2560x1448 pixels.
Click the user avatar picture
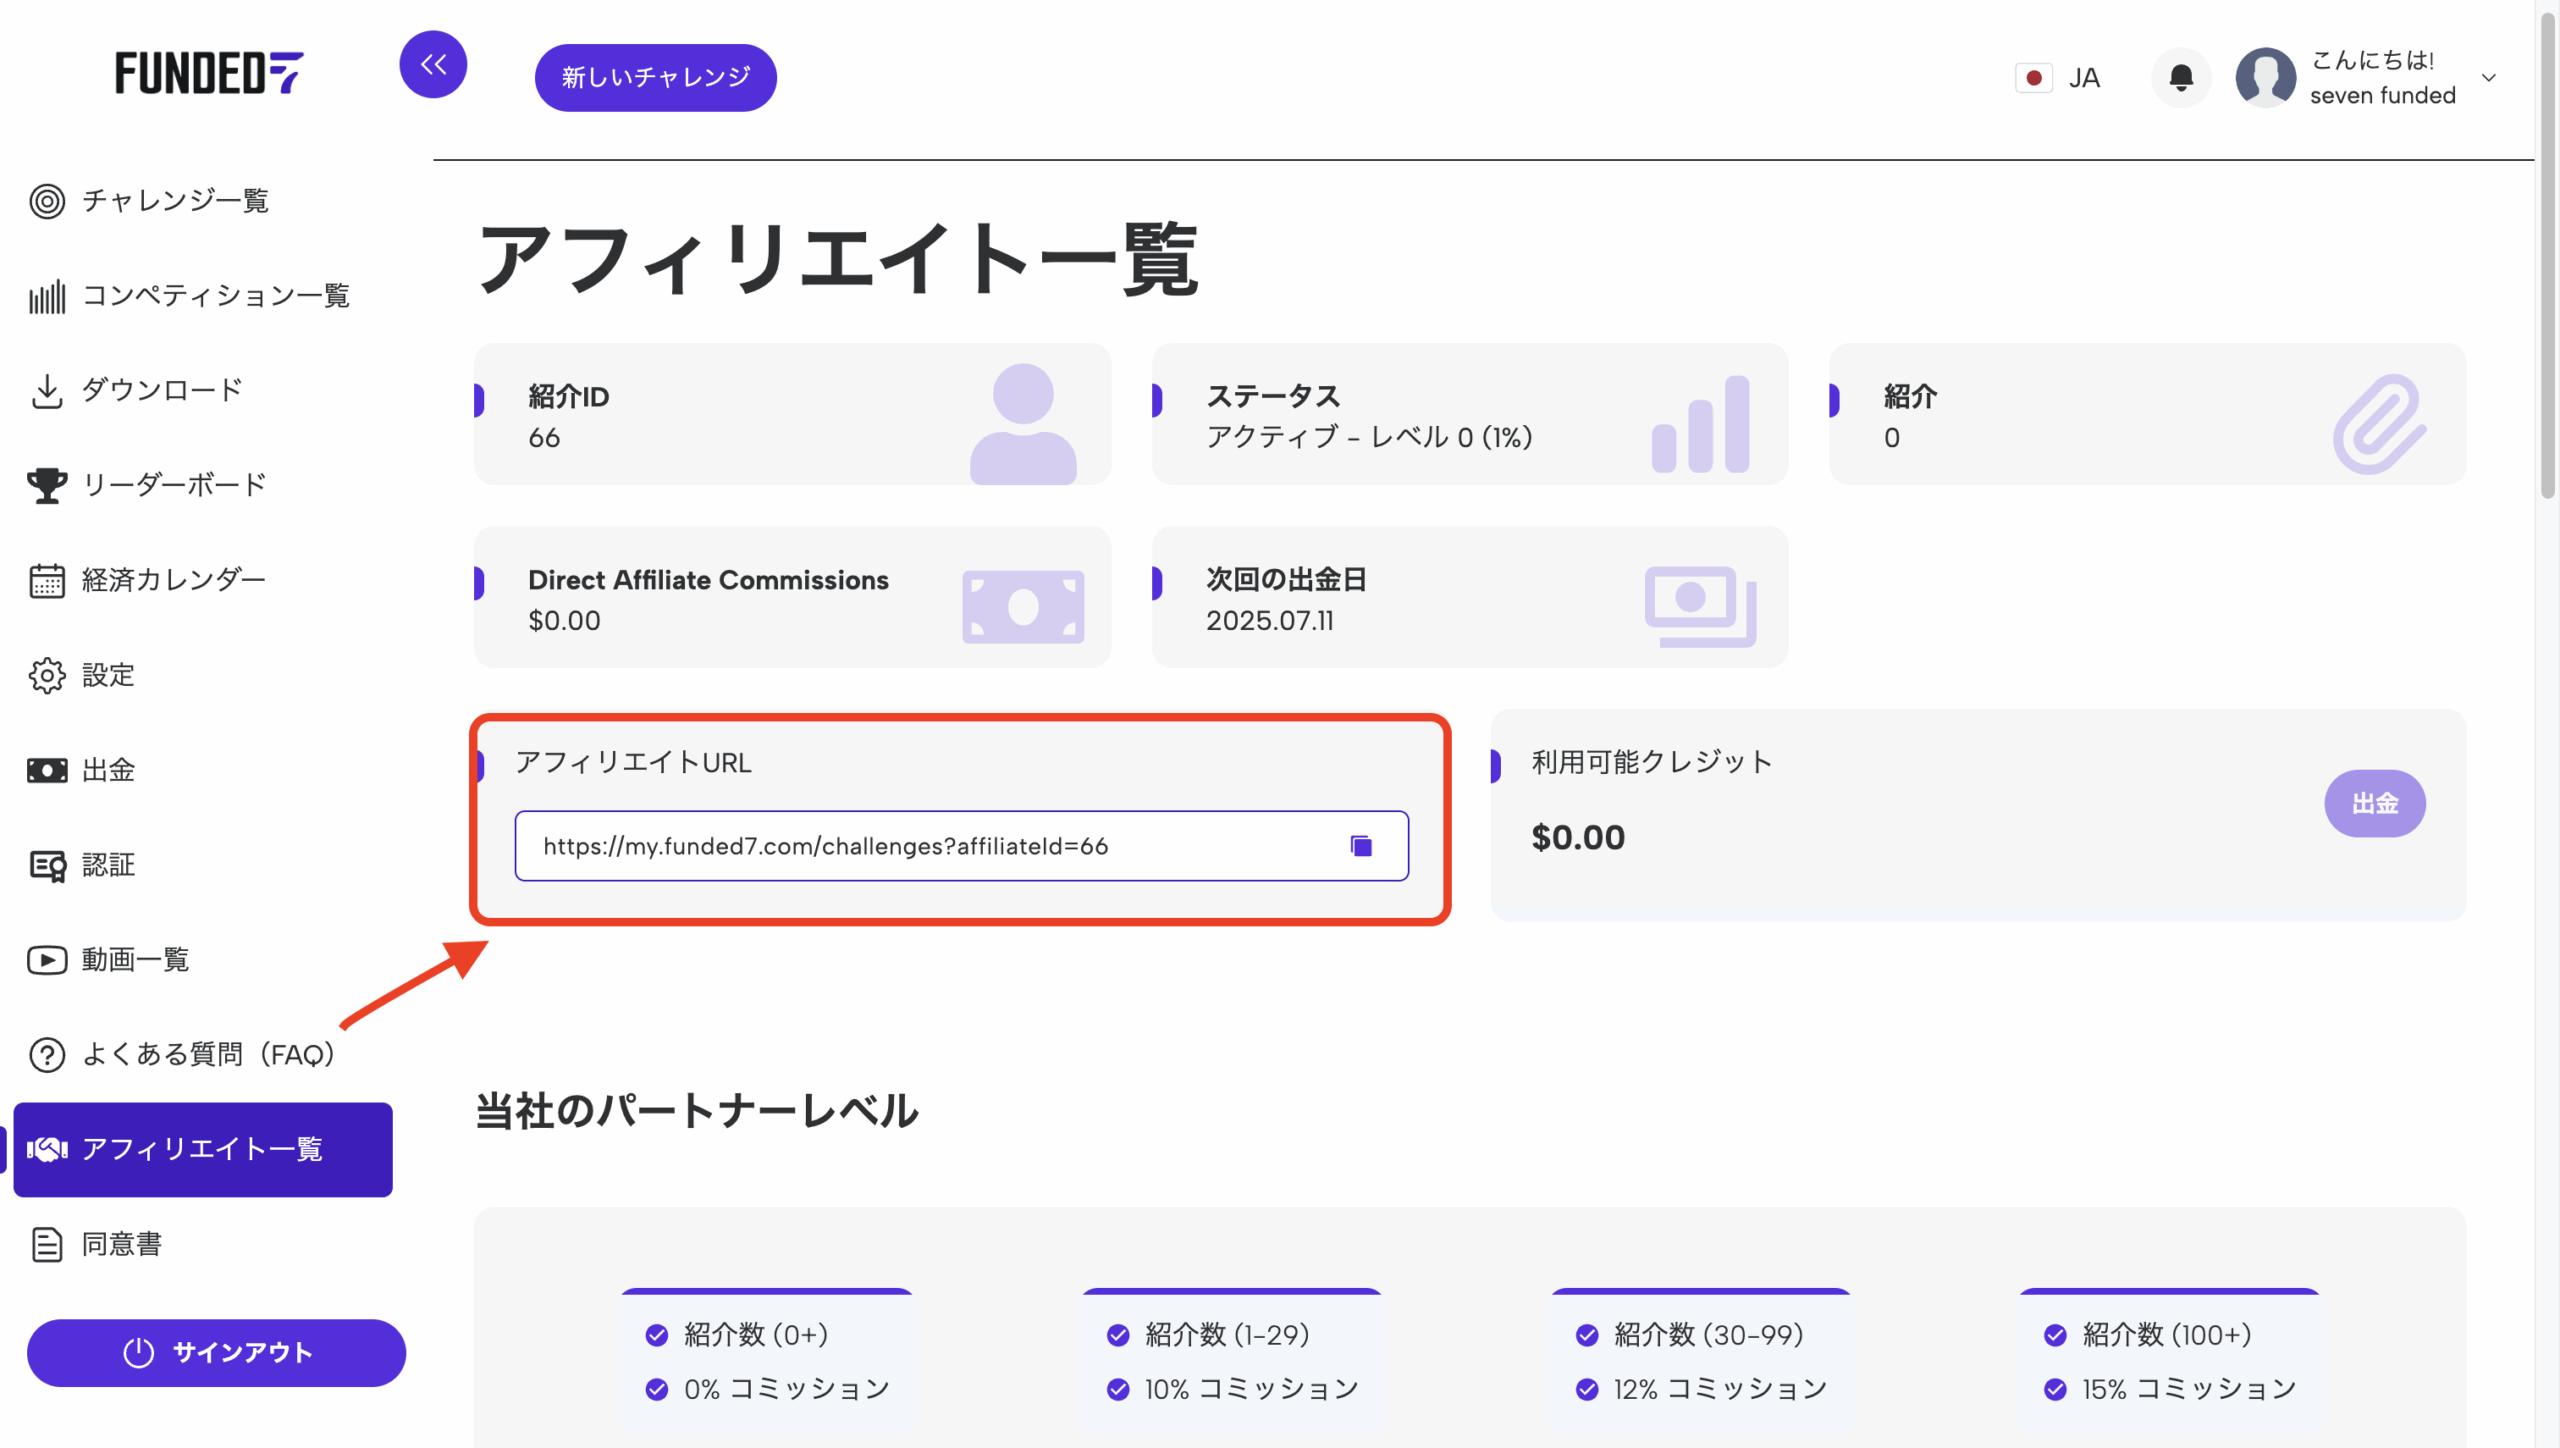[x=2265, y=78]
